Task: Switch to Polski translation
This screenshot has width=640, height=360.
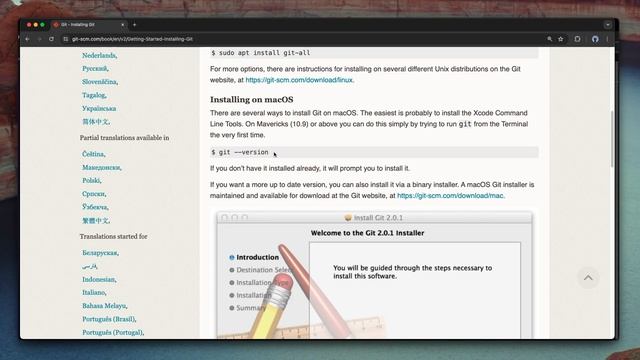Action: [92, 180]
